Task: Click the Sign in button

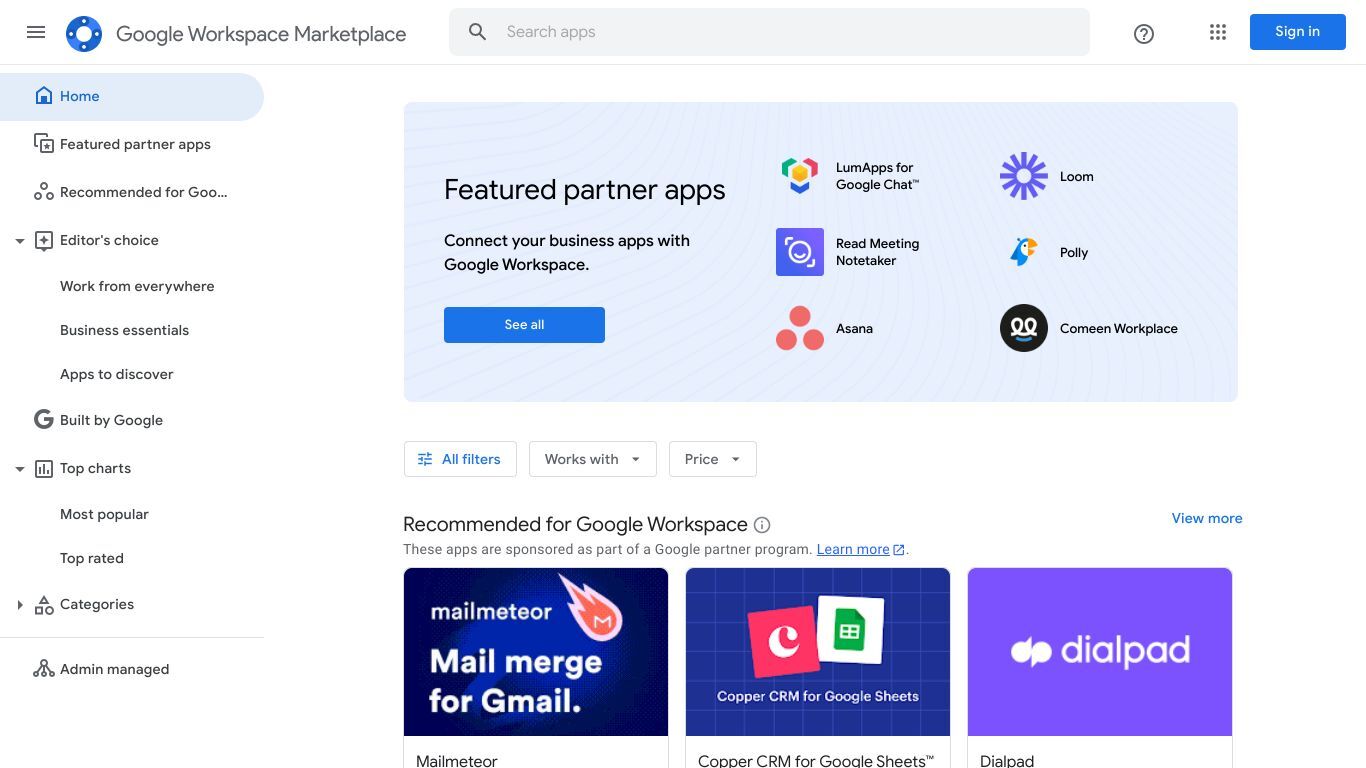Action: pyautogui.click(x=1298, y=32)
